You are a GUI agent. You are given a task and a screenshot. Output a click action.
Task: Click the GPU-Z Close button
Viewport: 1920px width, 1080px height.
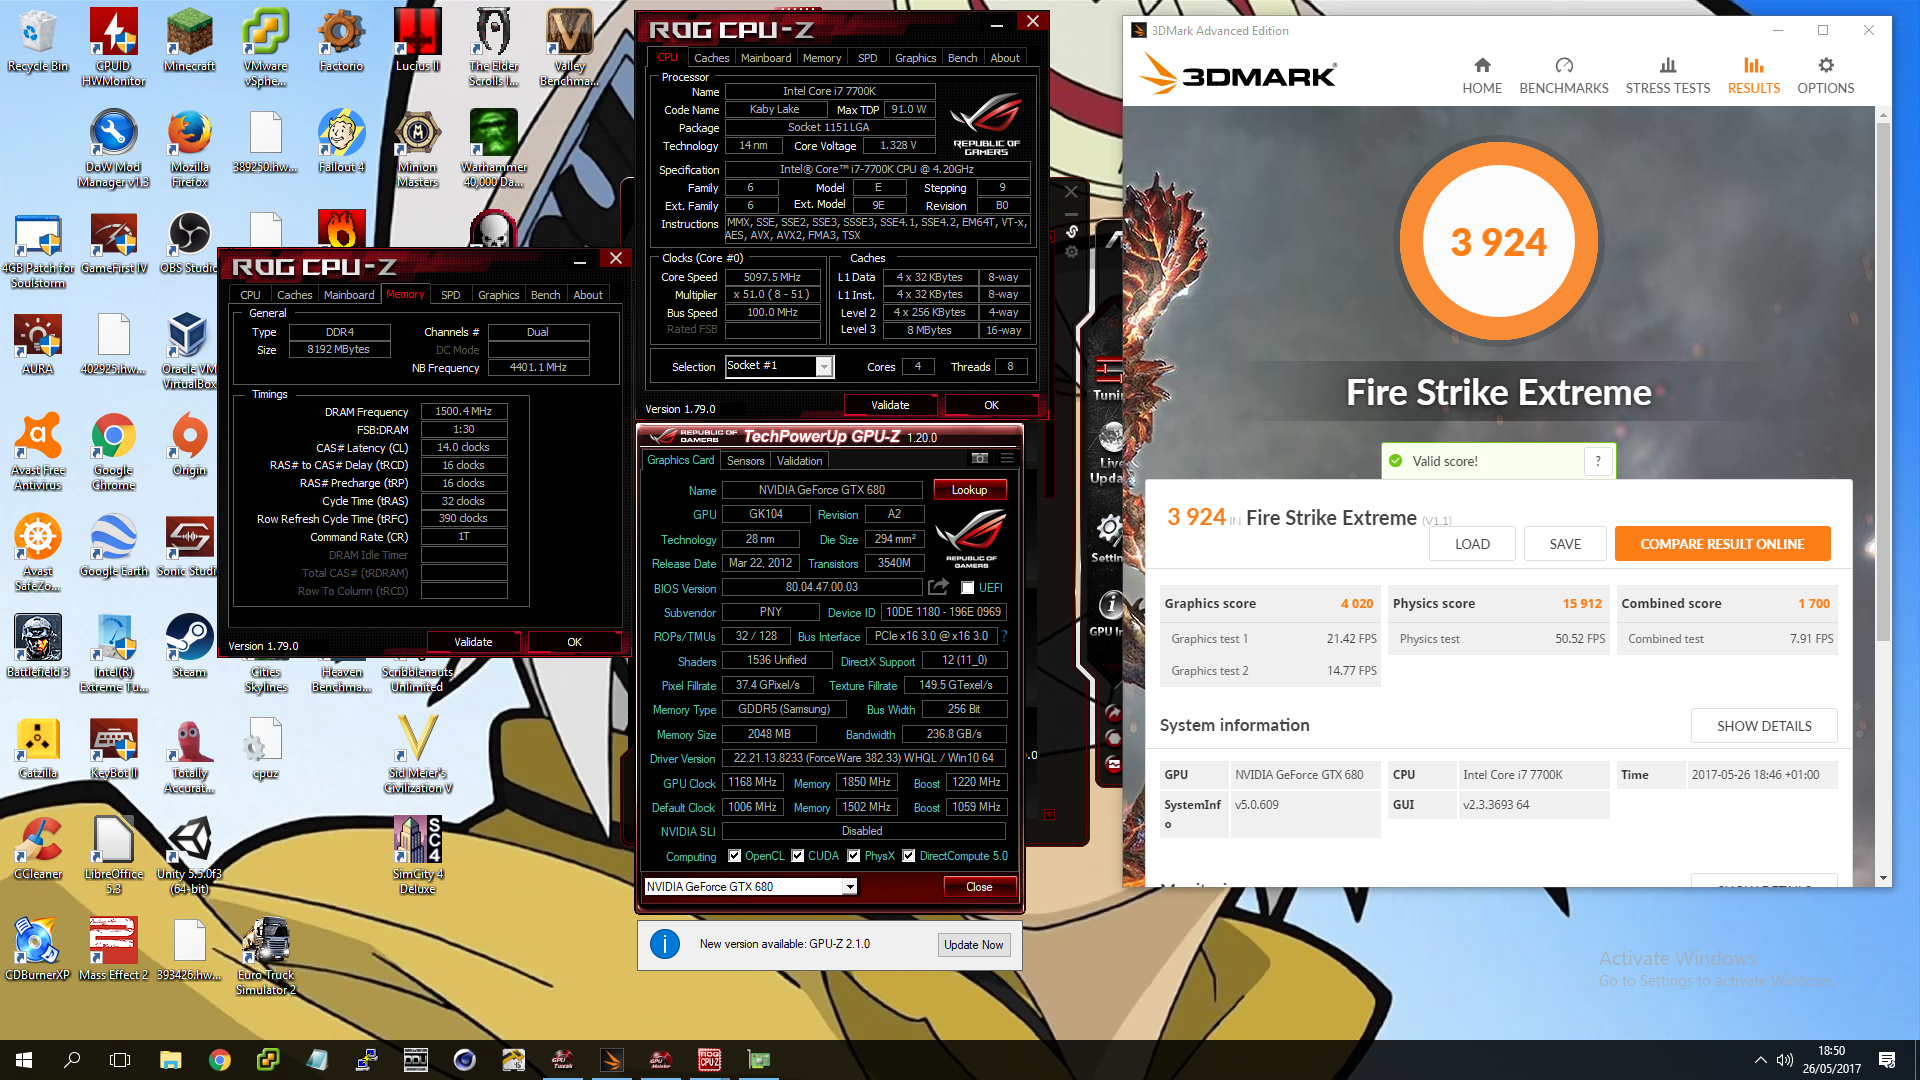(979, 887)
